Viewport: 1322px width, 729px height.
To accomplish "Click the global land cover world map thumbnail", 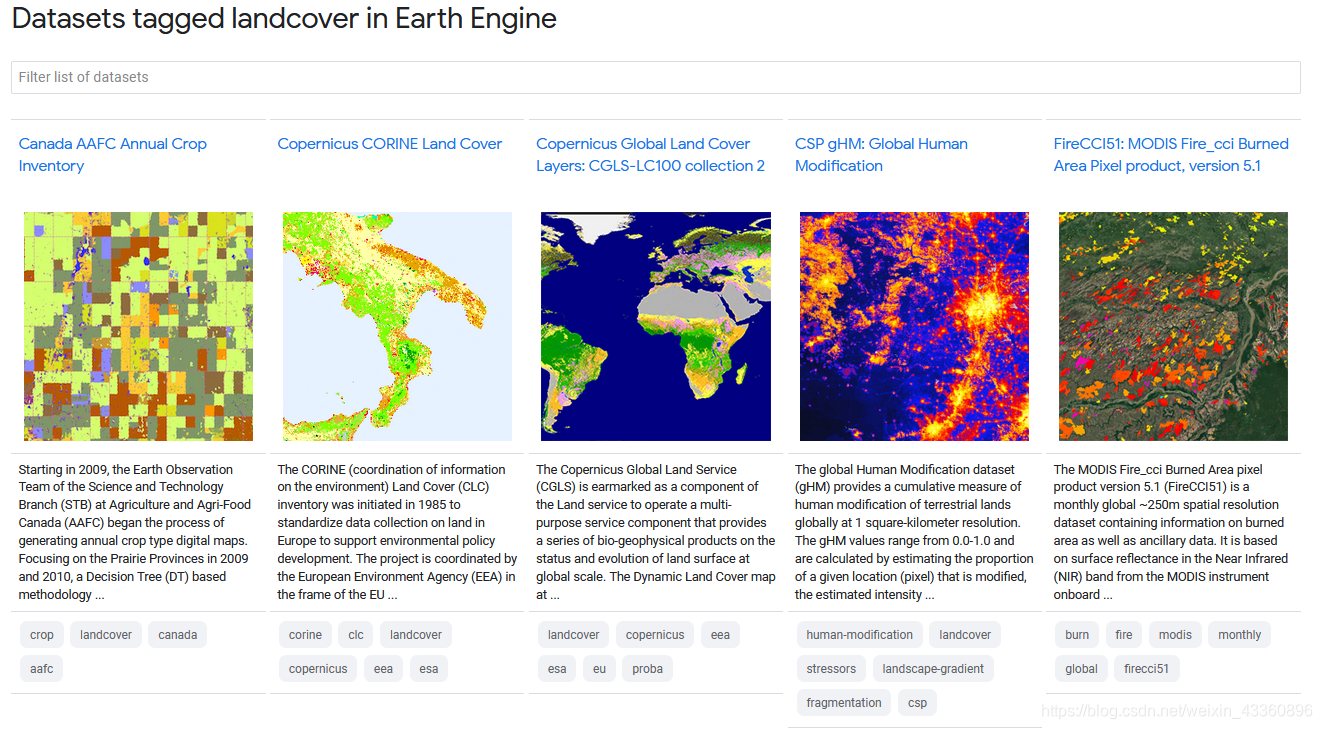I will (x=656, y=326).
